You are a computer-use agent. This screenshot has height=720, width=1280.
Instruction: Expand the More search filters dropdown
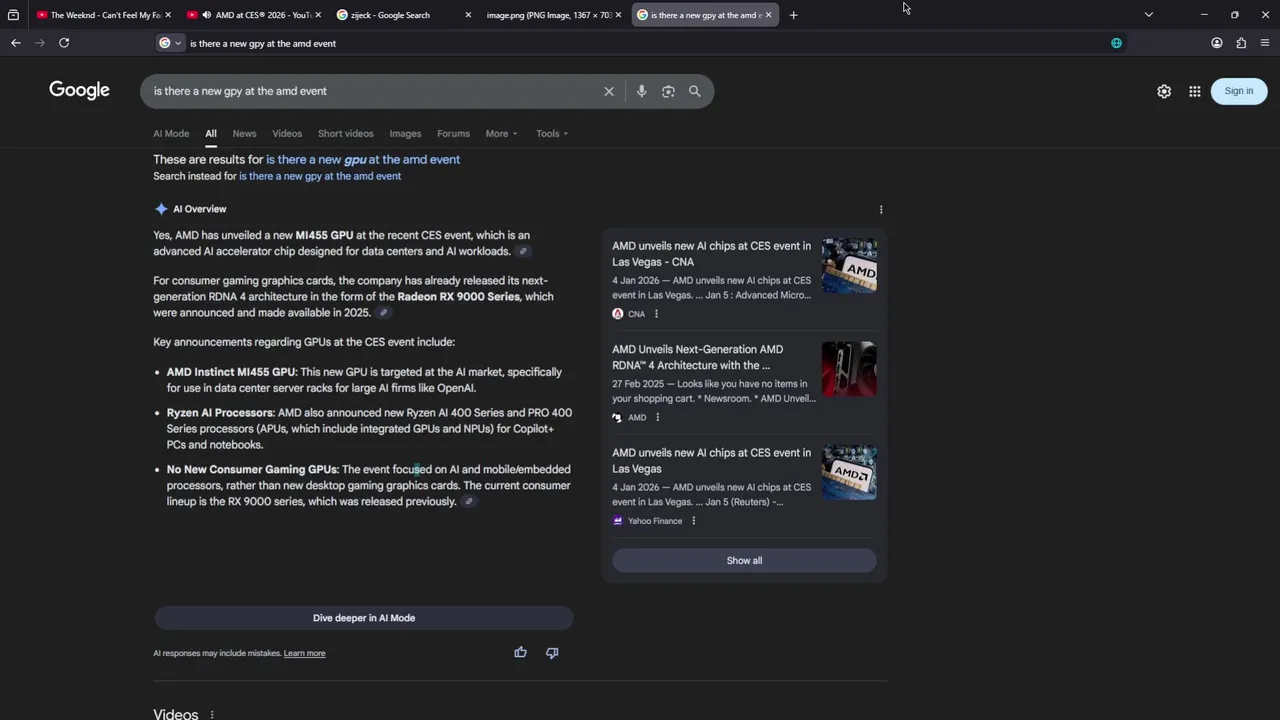[501, 133]
